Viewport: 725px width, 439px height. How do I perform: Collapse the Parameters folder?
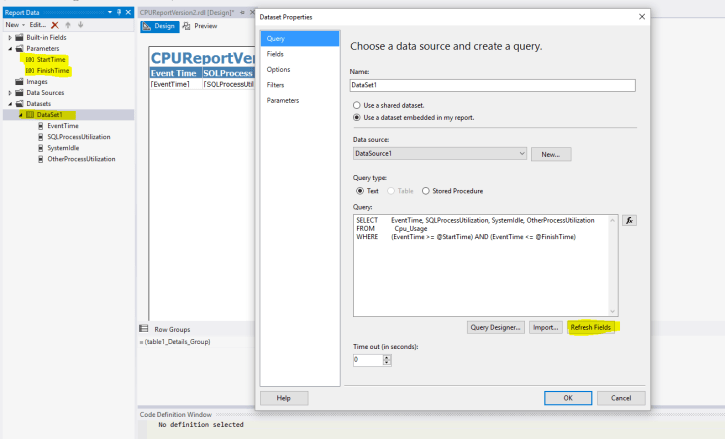(x=11, y=48)
